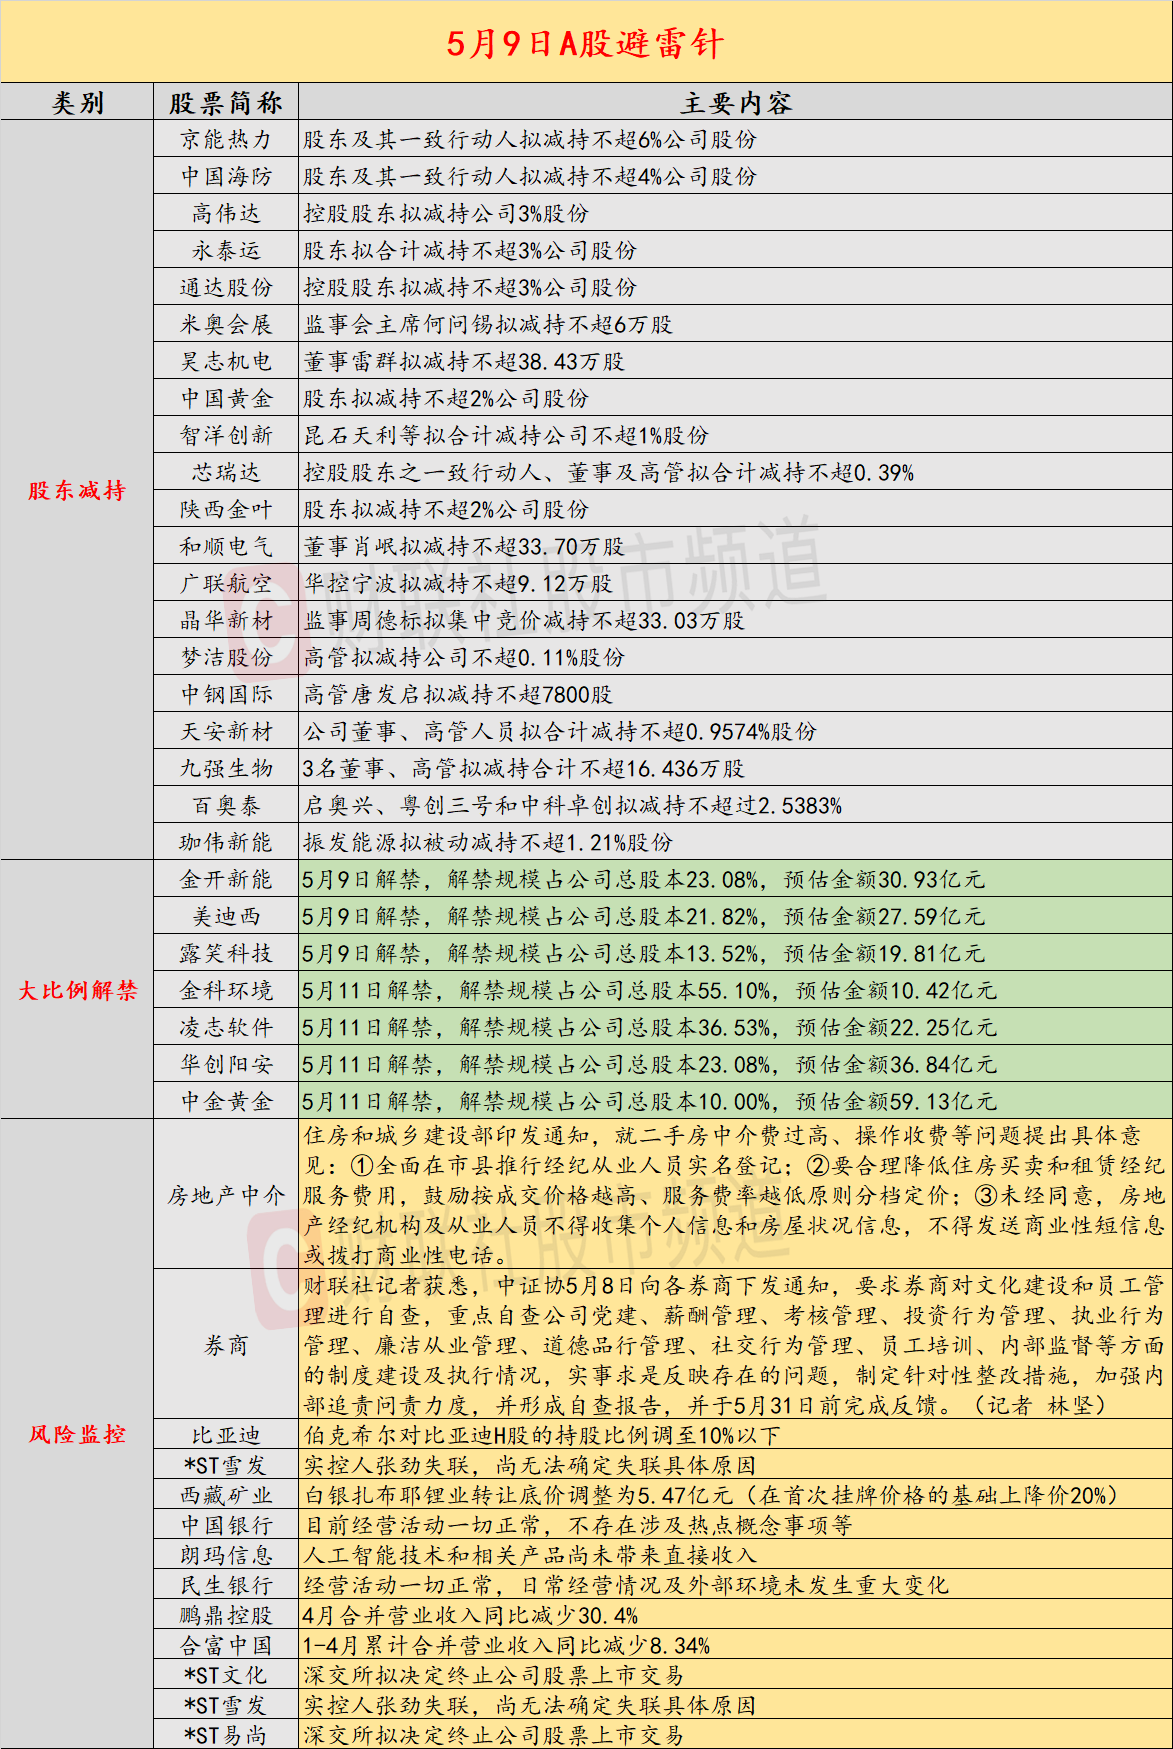Click the unlock row with 预估金额59.13亿元
This screenshot has height=1749, width=1173.
tap(736, 1101)
